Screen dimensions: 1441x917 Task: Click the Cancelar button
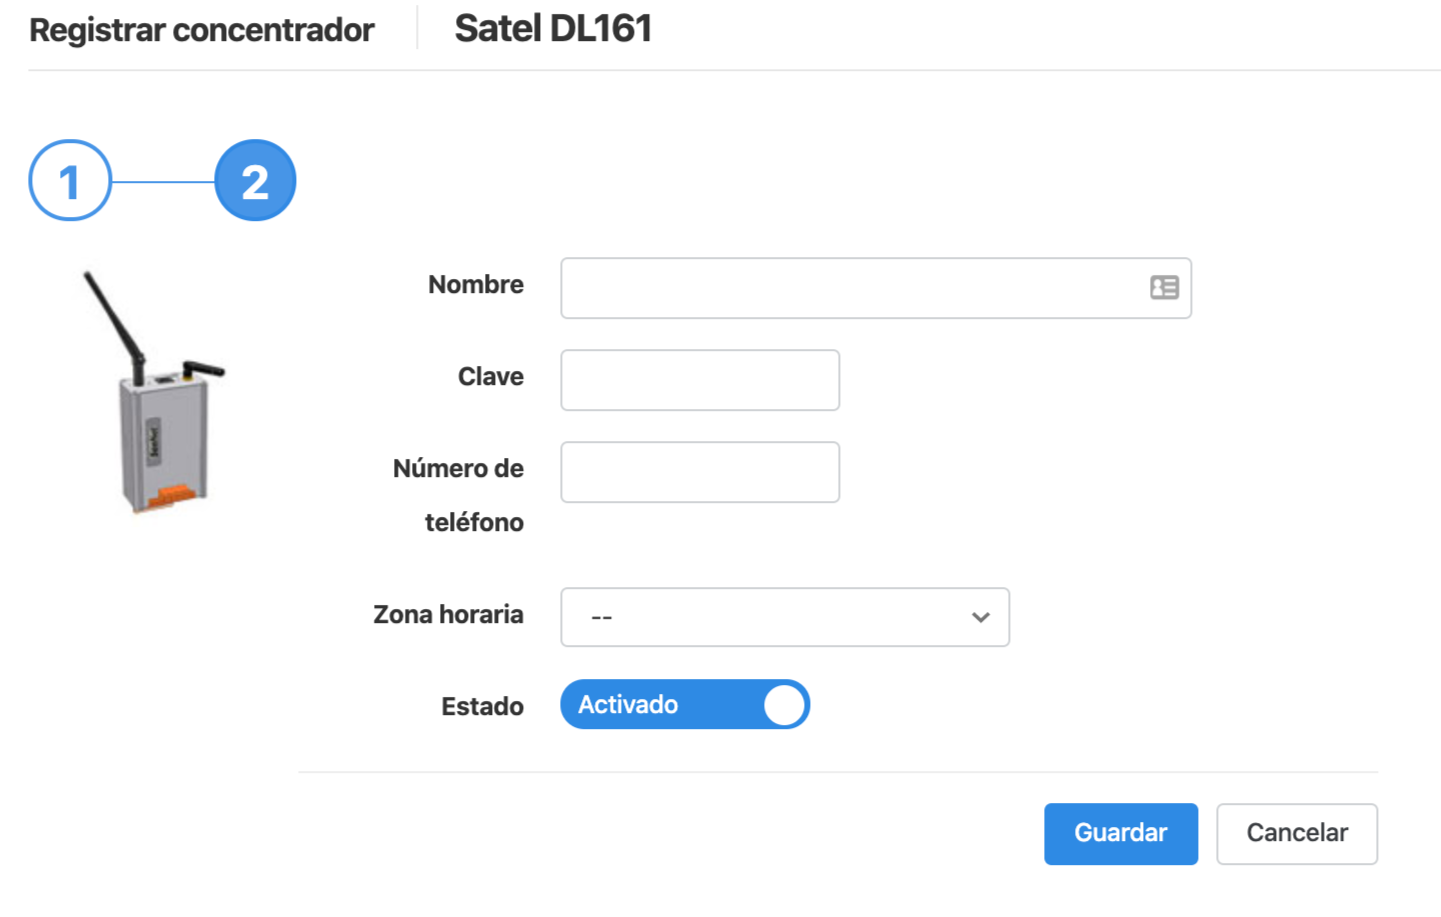pos(1297,834)
